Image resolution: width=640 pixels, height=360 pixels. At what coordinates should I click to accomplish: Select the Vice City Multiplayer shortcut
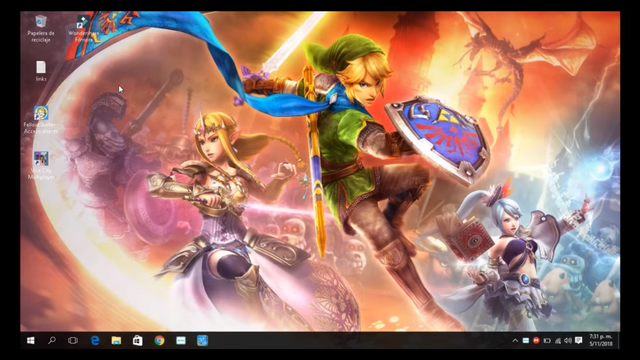[x=41, y=165]
